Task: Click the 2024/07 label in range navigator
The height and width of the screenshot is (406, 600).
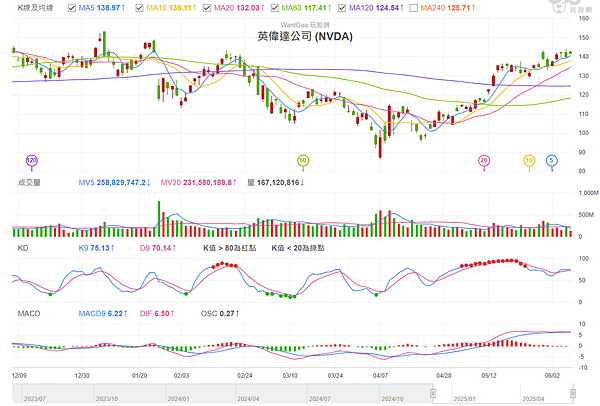Action: [320, 399]
